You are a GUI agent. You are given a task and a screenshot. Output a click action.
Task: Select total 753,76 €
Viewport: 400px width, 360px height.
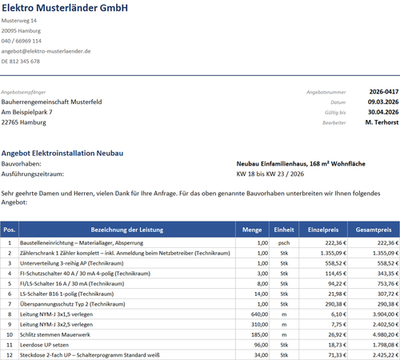[x=388, y=284]
